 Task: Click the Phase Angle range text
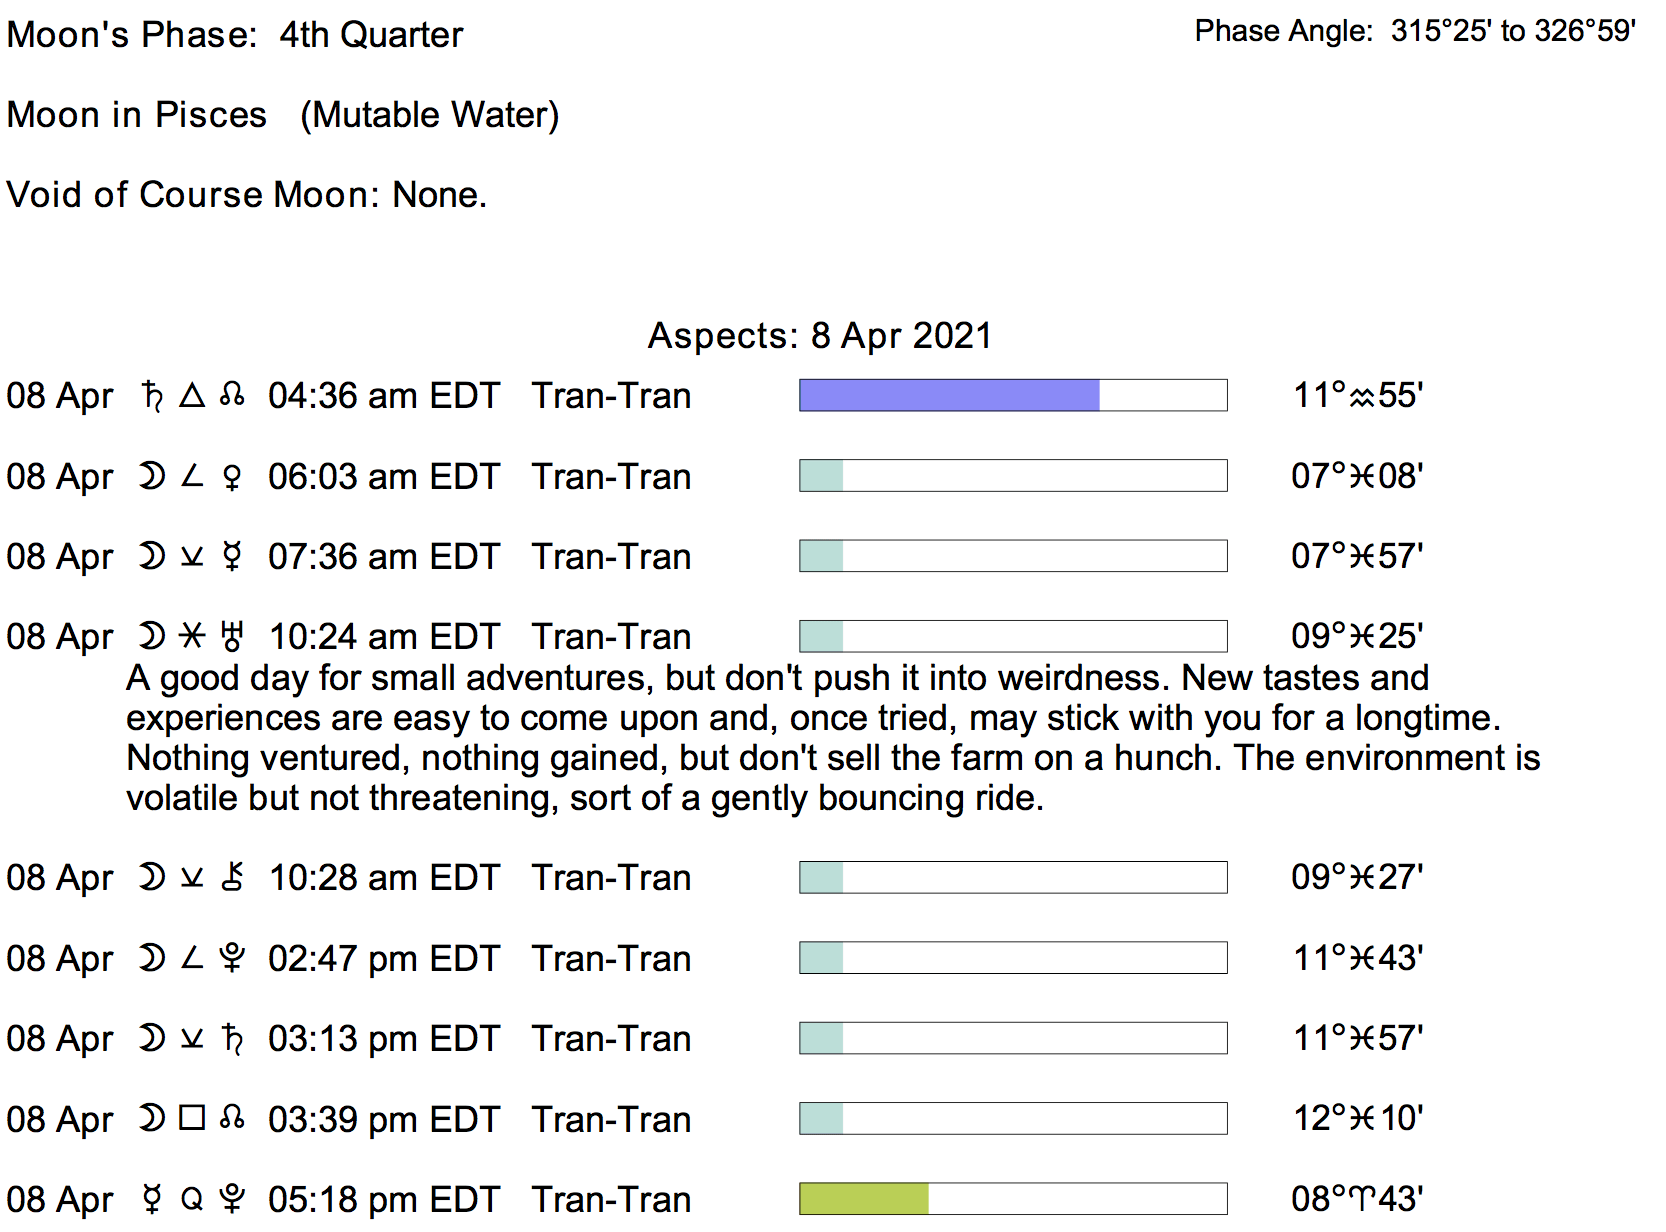(x=1414, y=31)
